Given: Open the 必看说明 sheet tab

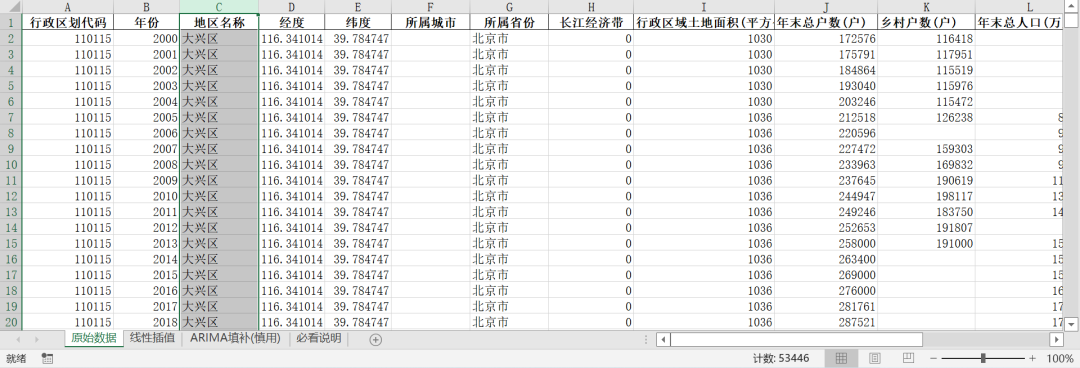Looking at the screenshot, I should coord(318,338).
